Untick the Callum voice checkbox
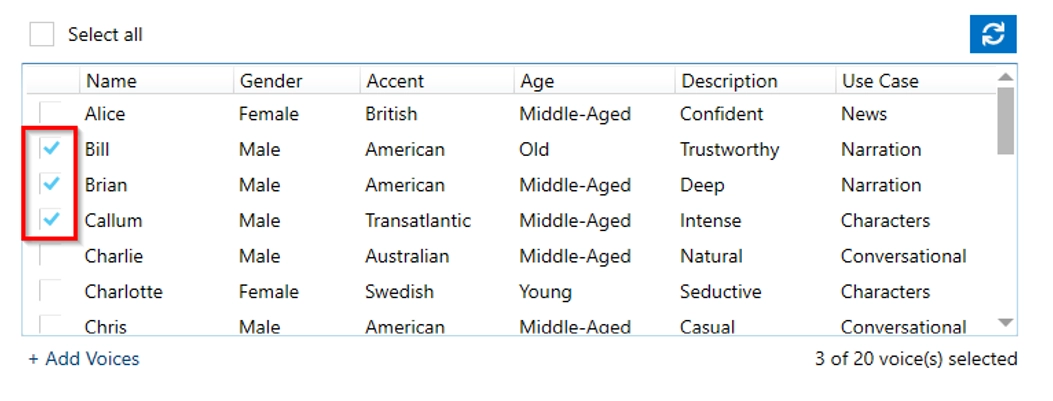Screen dimensions: 1053x401 [50, 219]
